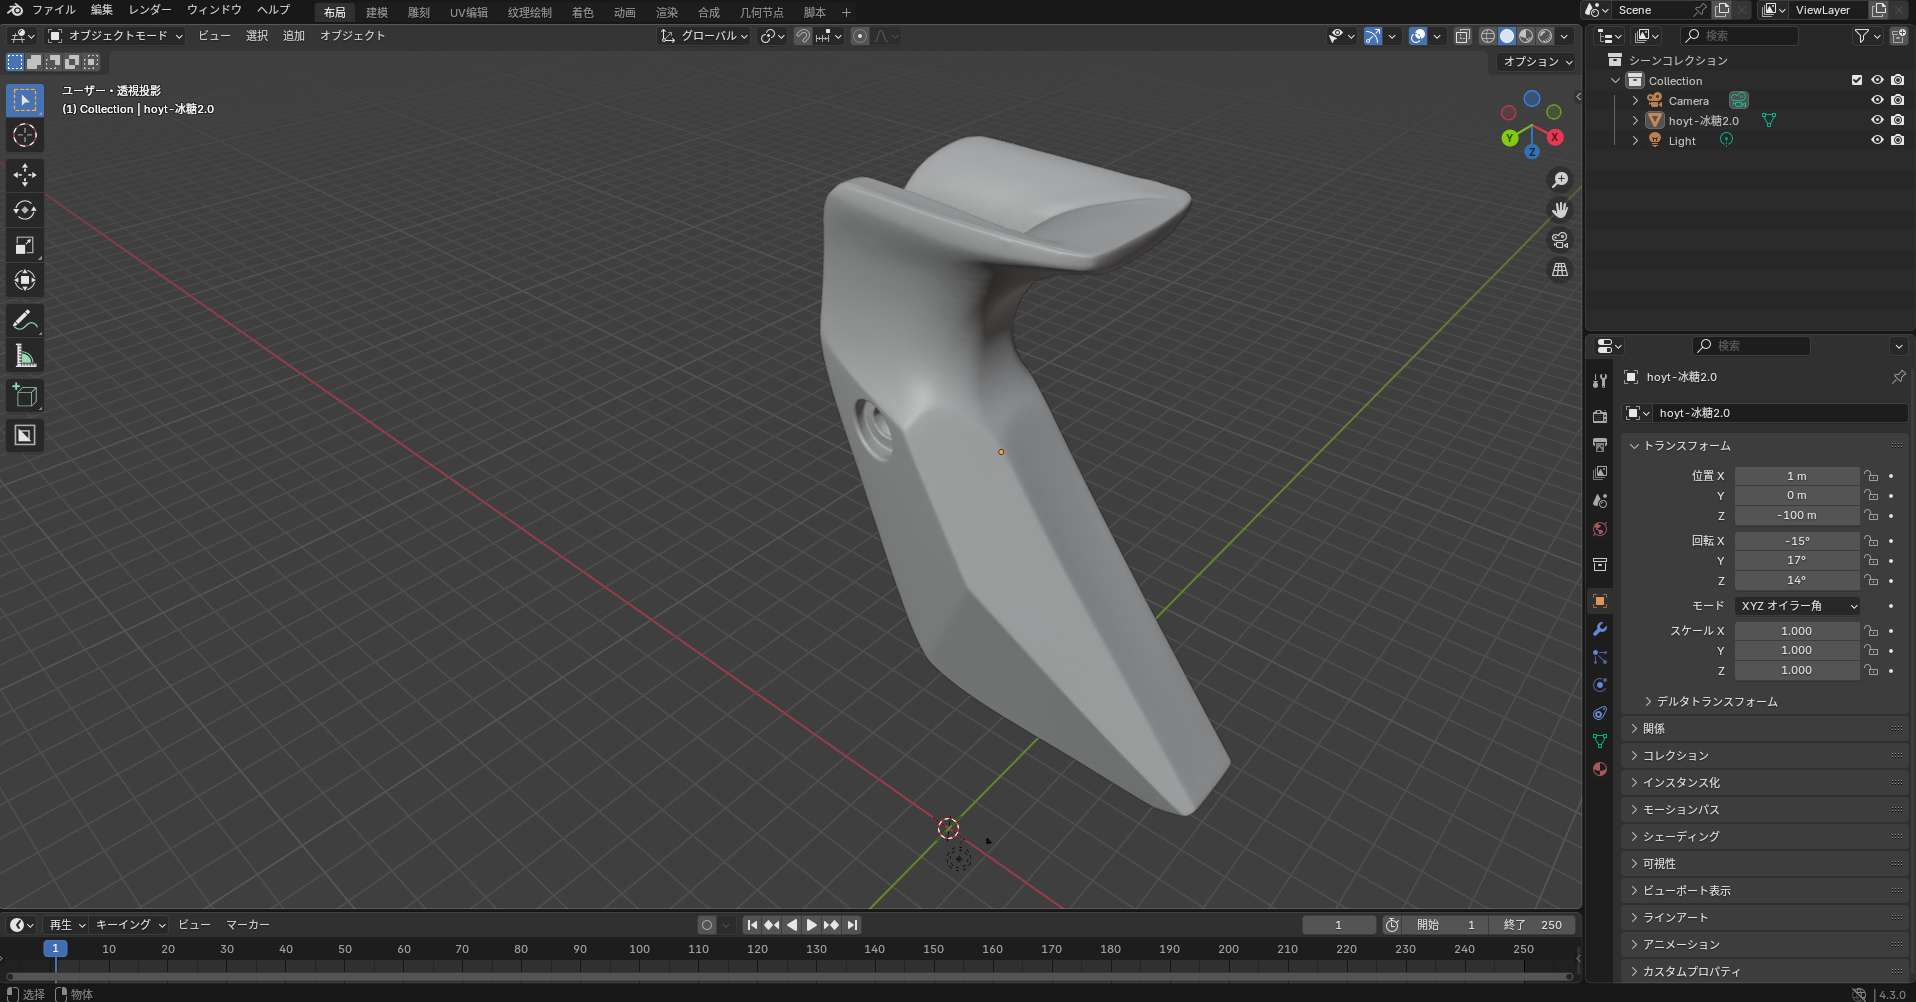Select the Move tool in toolbar

click(25, 175)
